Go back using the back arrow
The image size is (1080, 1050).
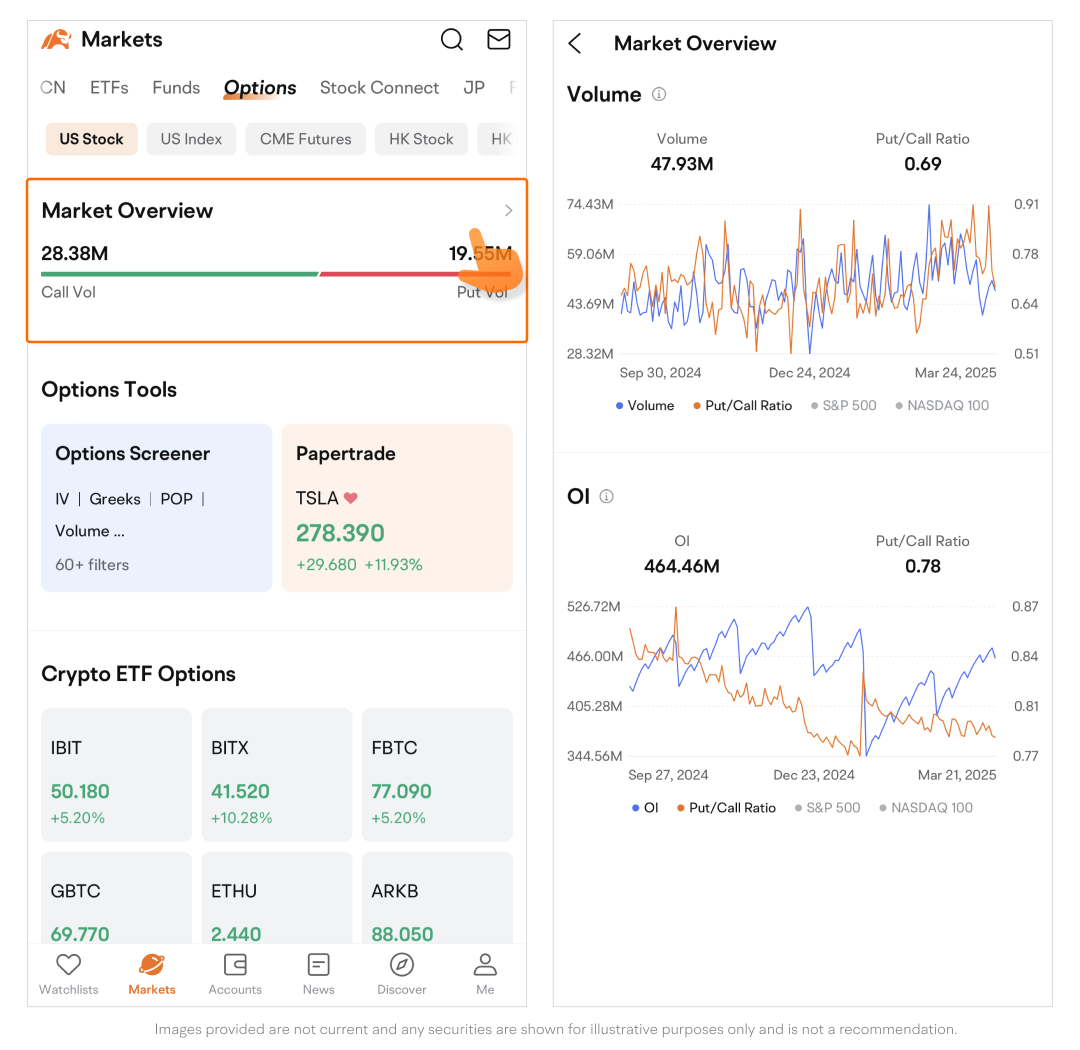pos(575,43)
